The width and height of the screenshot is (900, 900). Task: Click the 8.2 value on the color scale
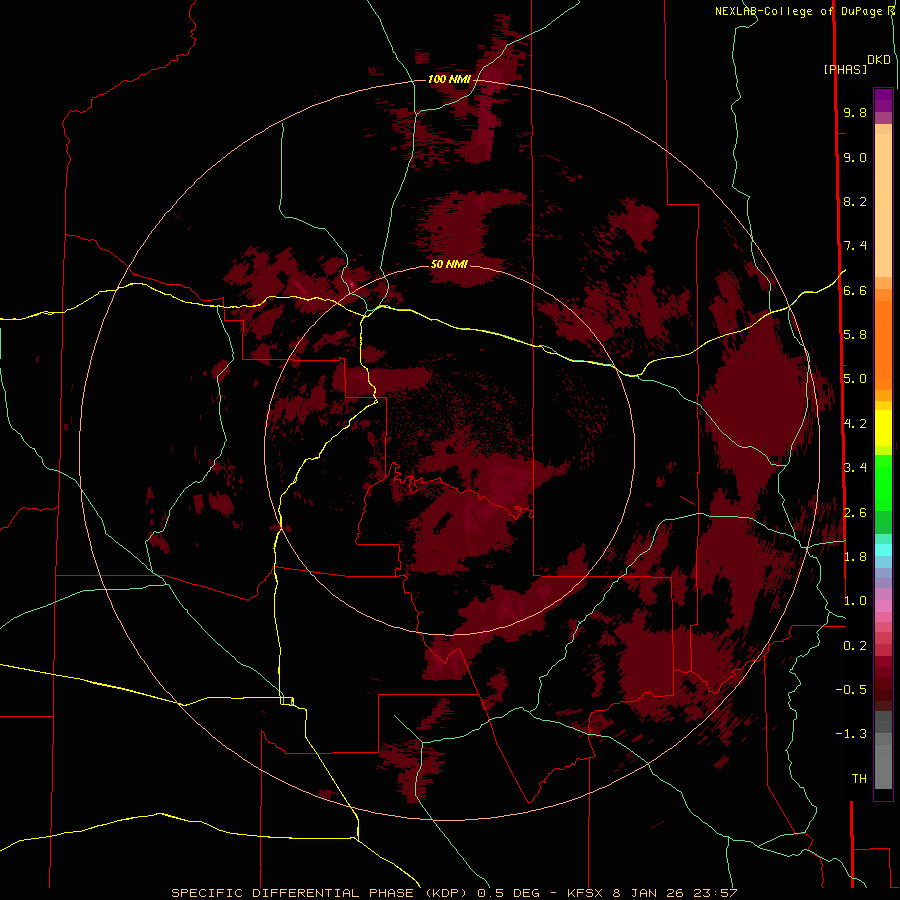point(855,201)
